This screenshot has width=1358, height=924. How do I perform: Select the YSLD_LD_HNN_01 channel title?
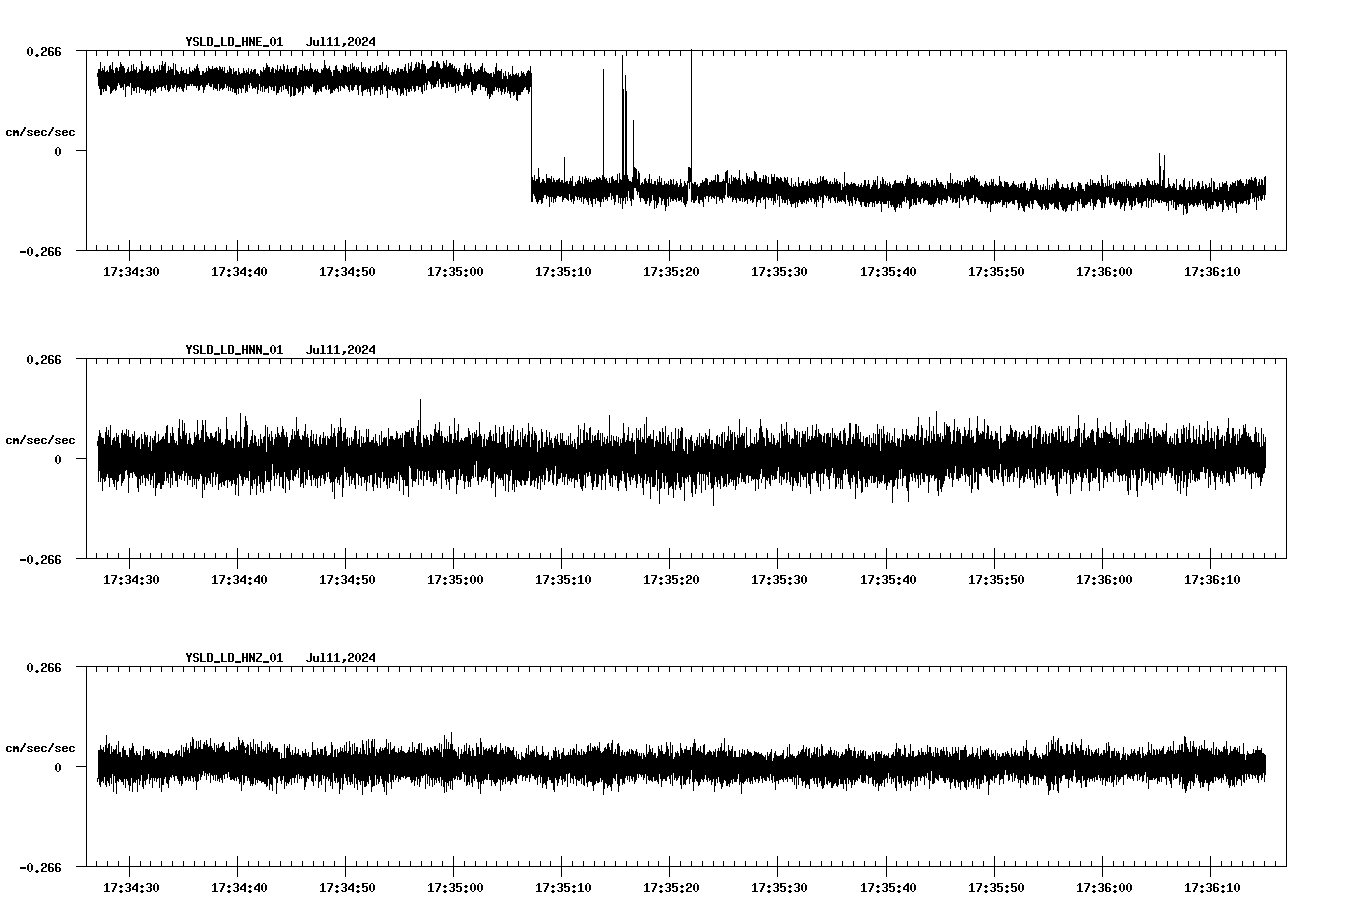234,350
